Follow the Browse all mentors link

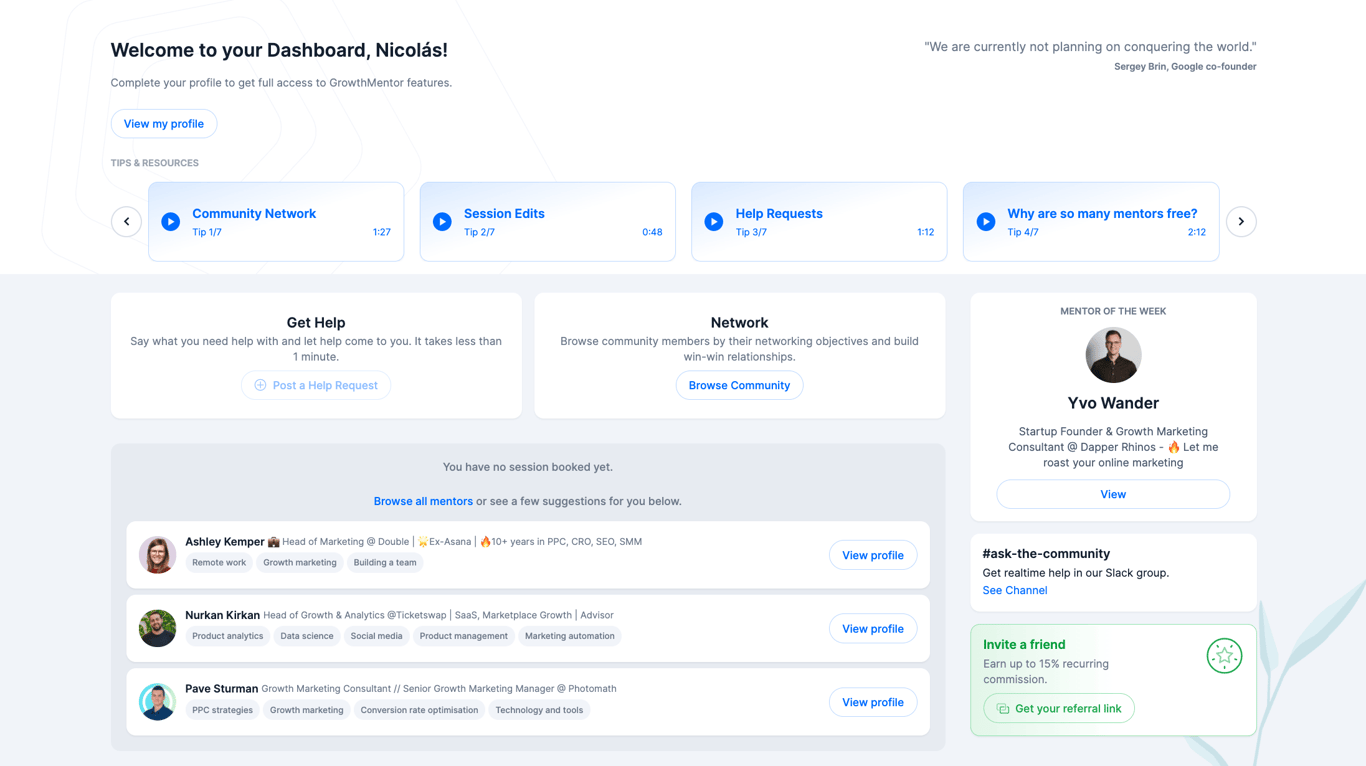[423, 501]
